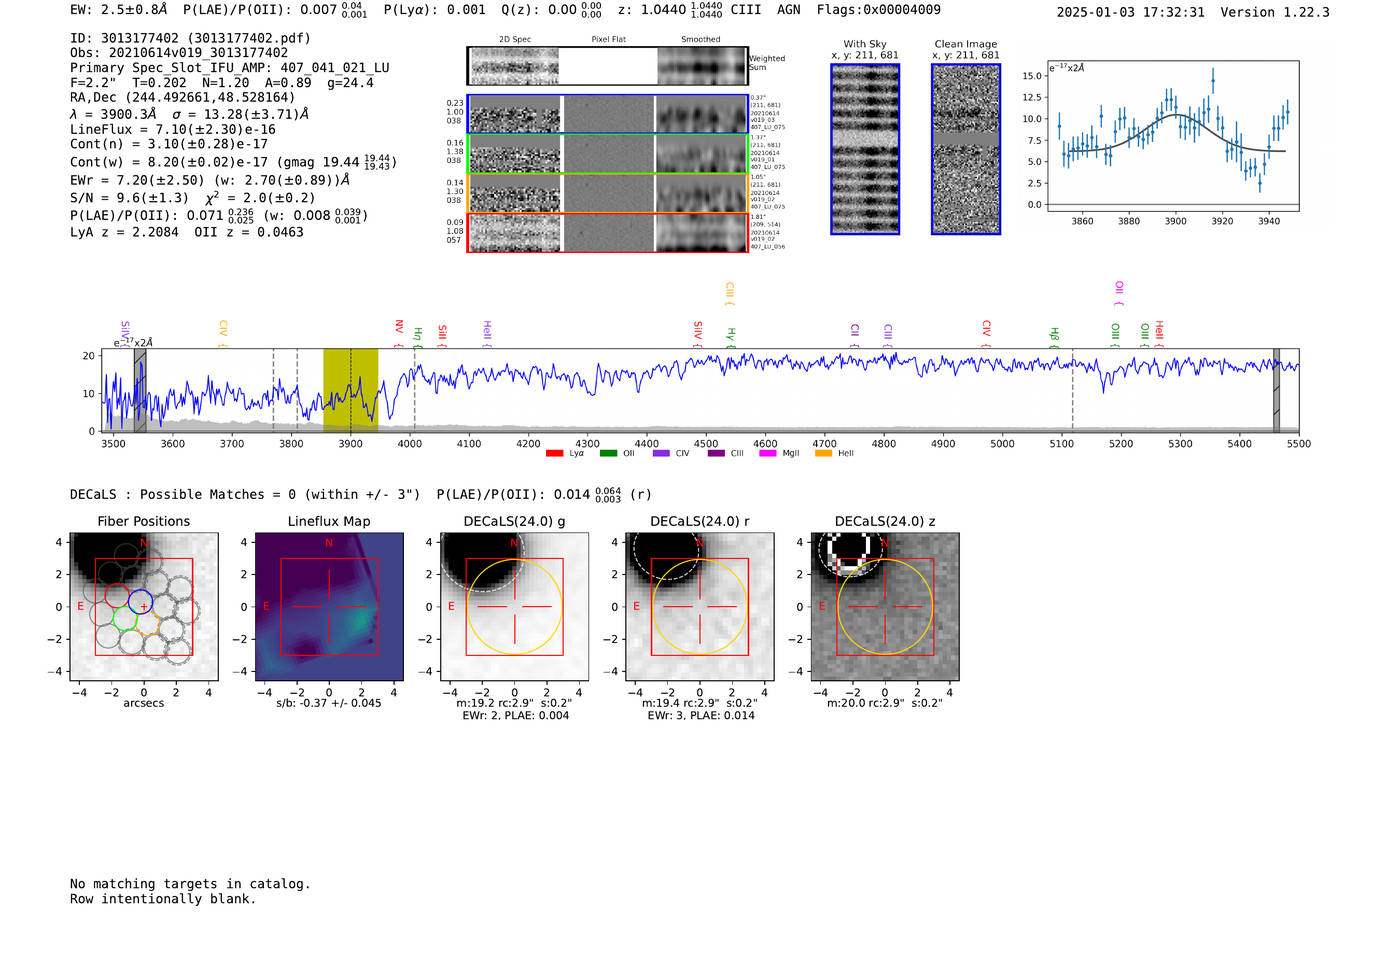Click the orange CIV line marker near 3700
The image size is (1400, 953).
point(223,334)
